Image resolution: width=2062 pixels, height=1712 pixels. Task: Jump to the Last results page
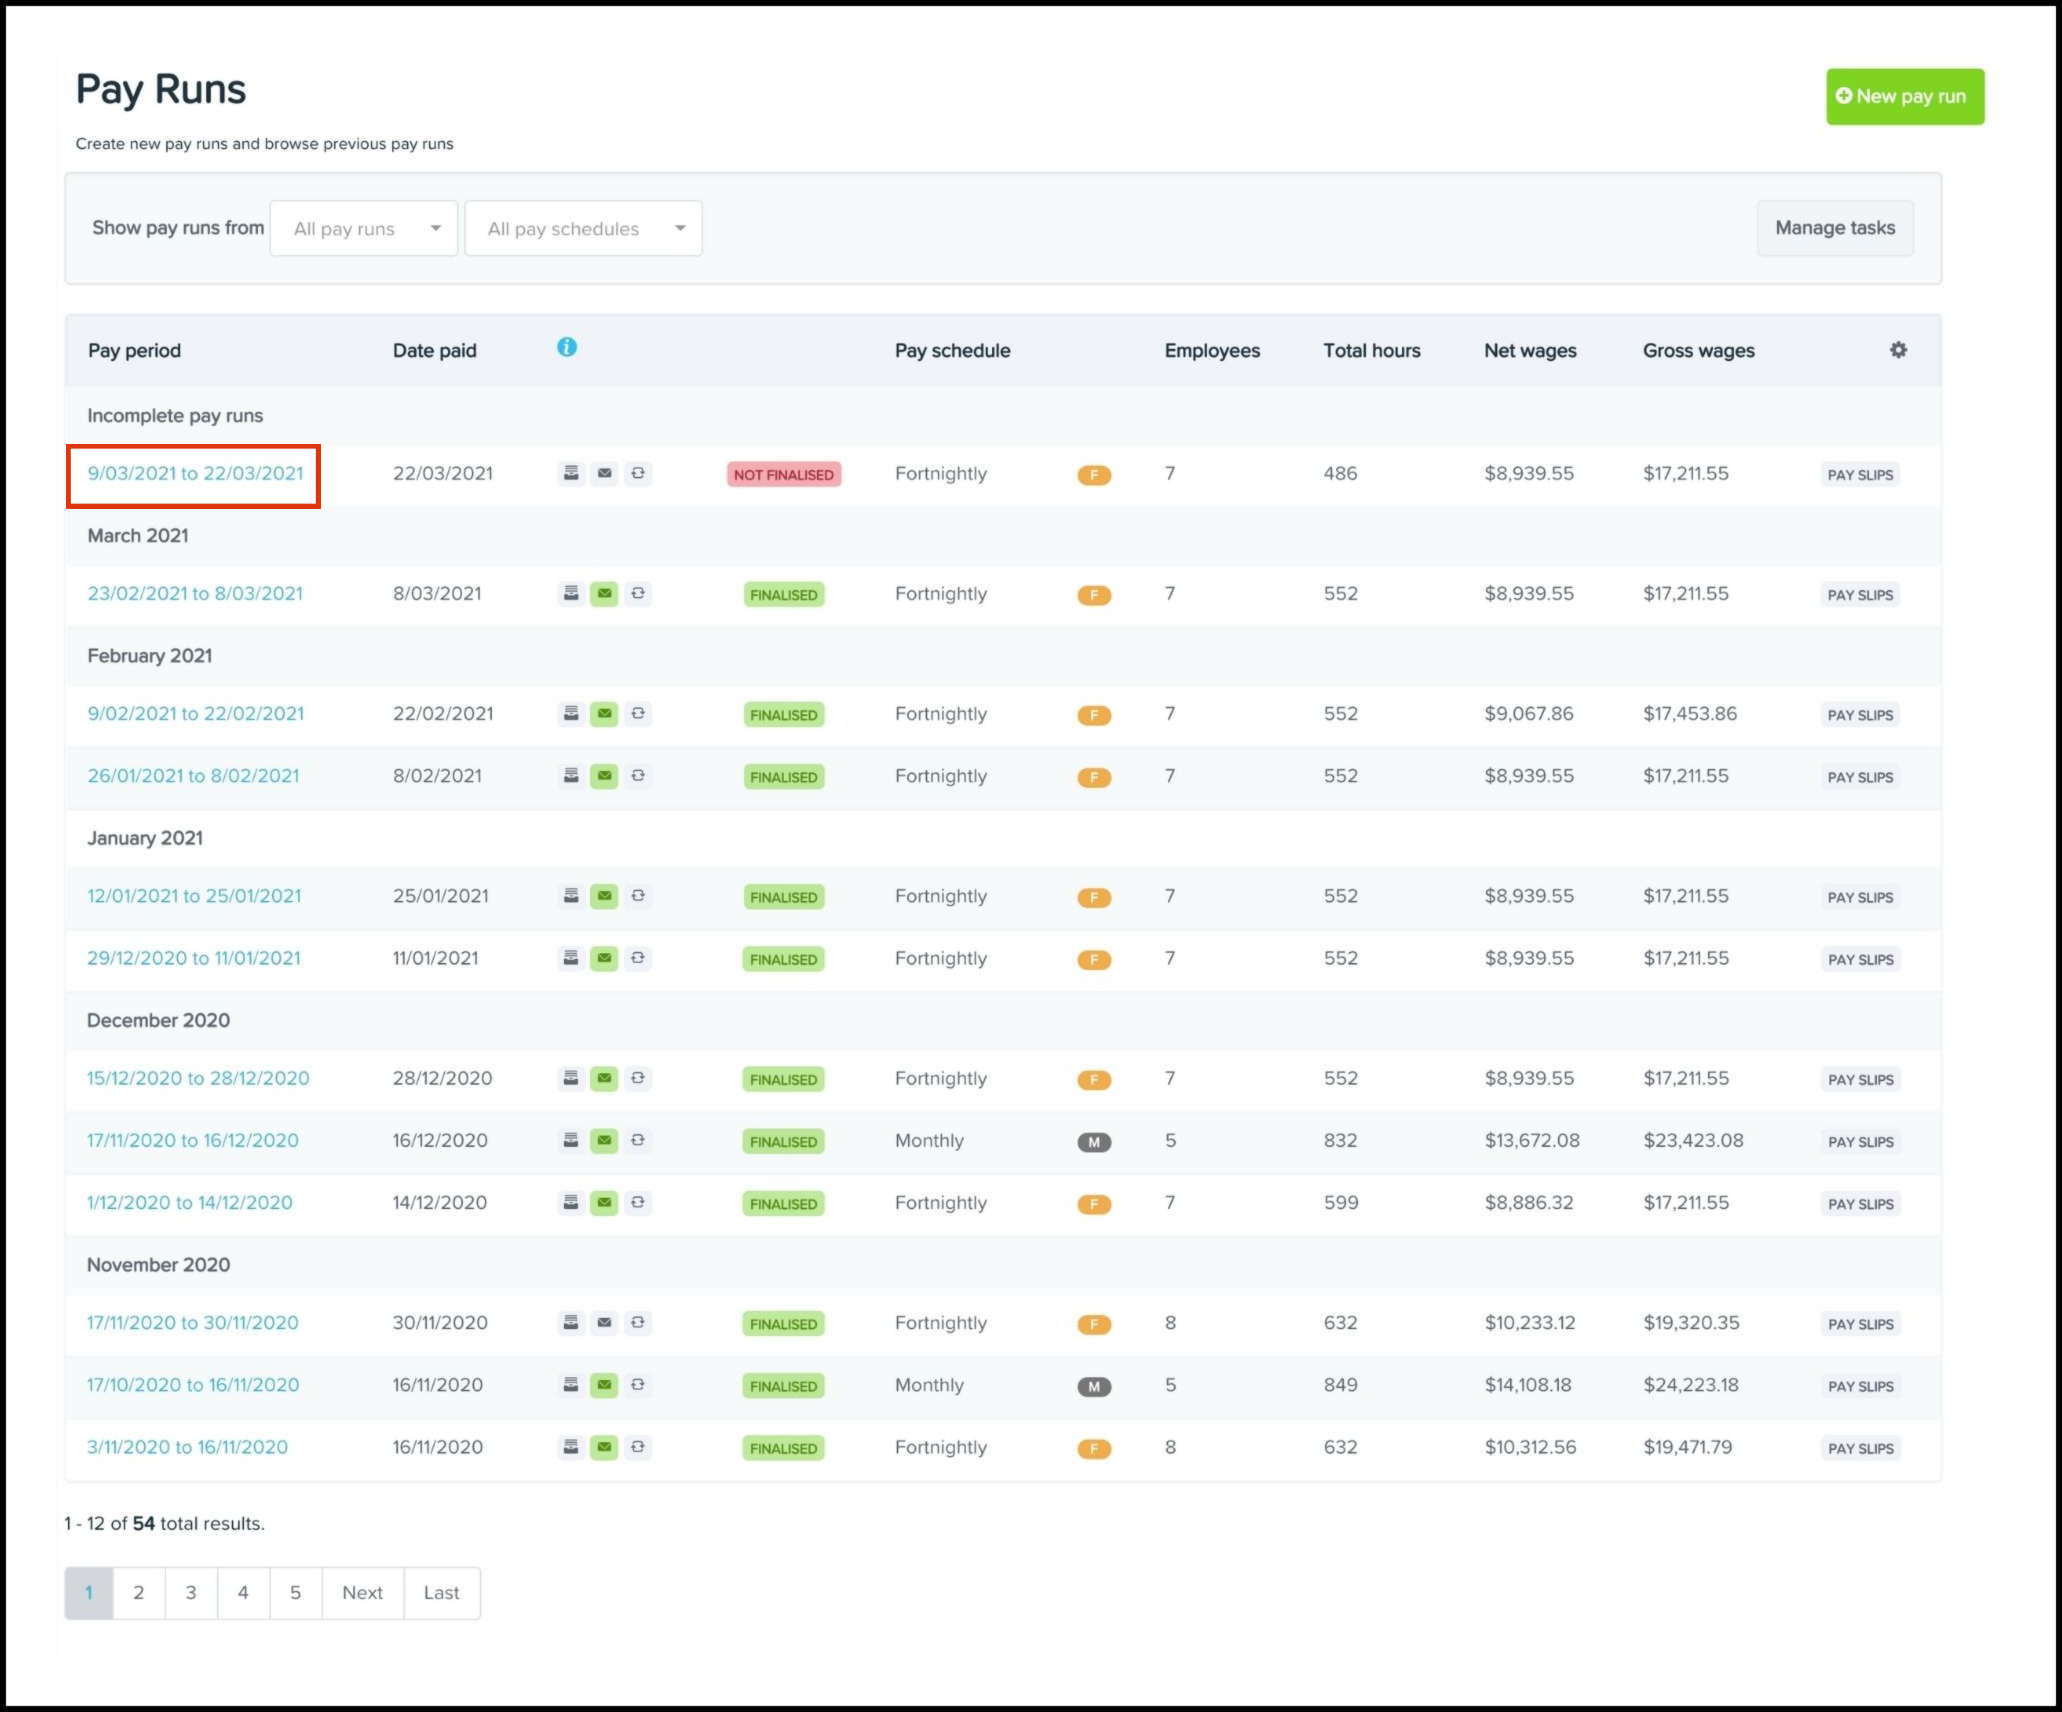coord(441,1592)
